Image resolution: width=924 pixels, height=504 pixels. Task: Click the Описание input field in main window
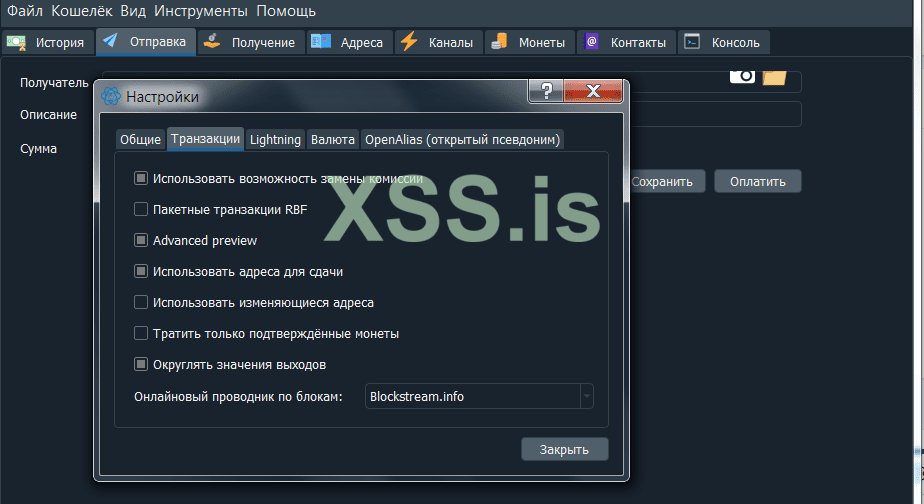pos(715,114)
